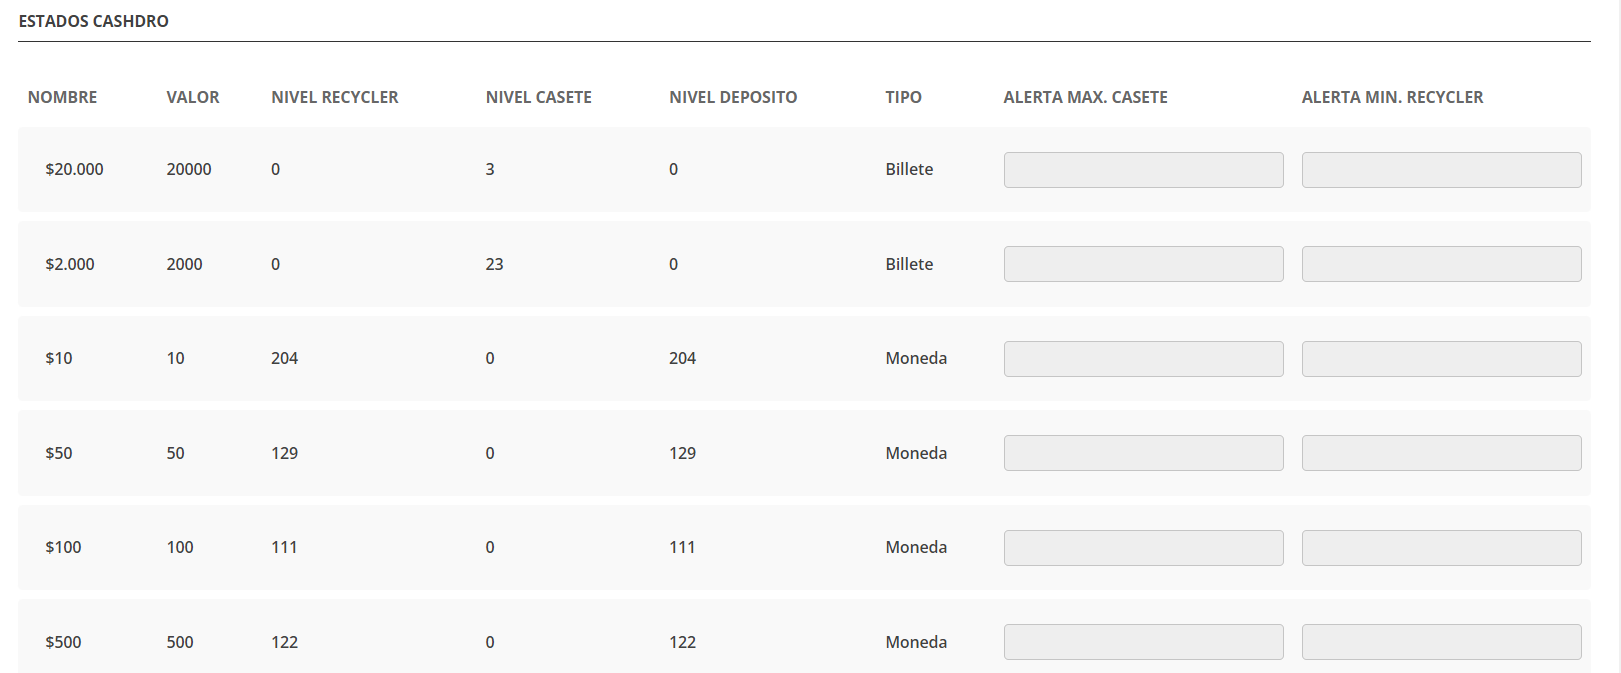Image resolution: width=1621 pixels, height=673 pixels.
Task: Click the NIVEL CASETE column header
Action: pos(539,97)
